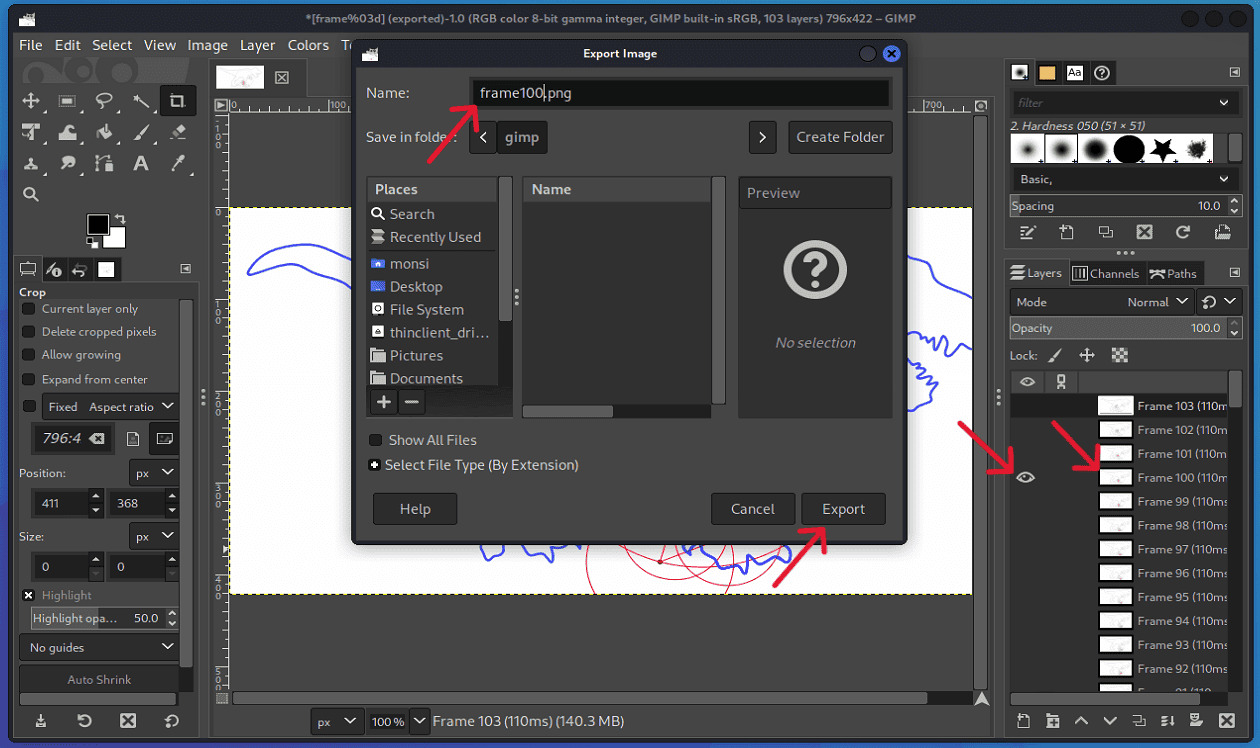Open the layer Mode dropdown
The height and width of the screenshot is (748, 1260).
1158,301
